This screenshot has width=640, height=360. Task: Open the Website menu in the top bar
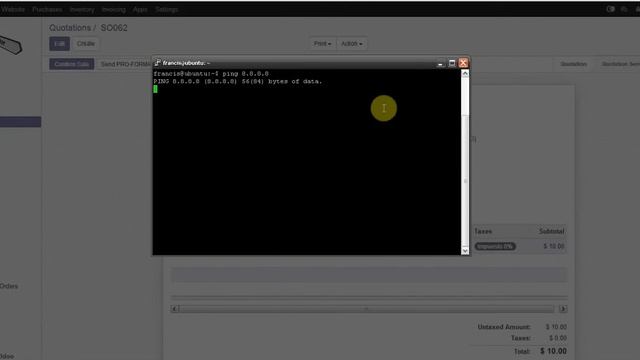(12, 9)
